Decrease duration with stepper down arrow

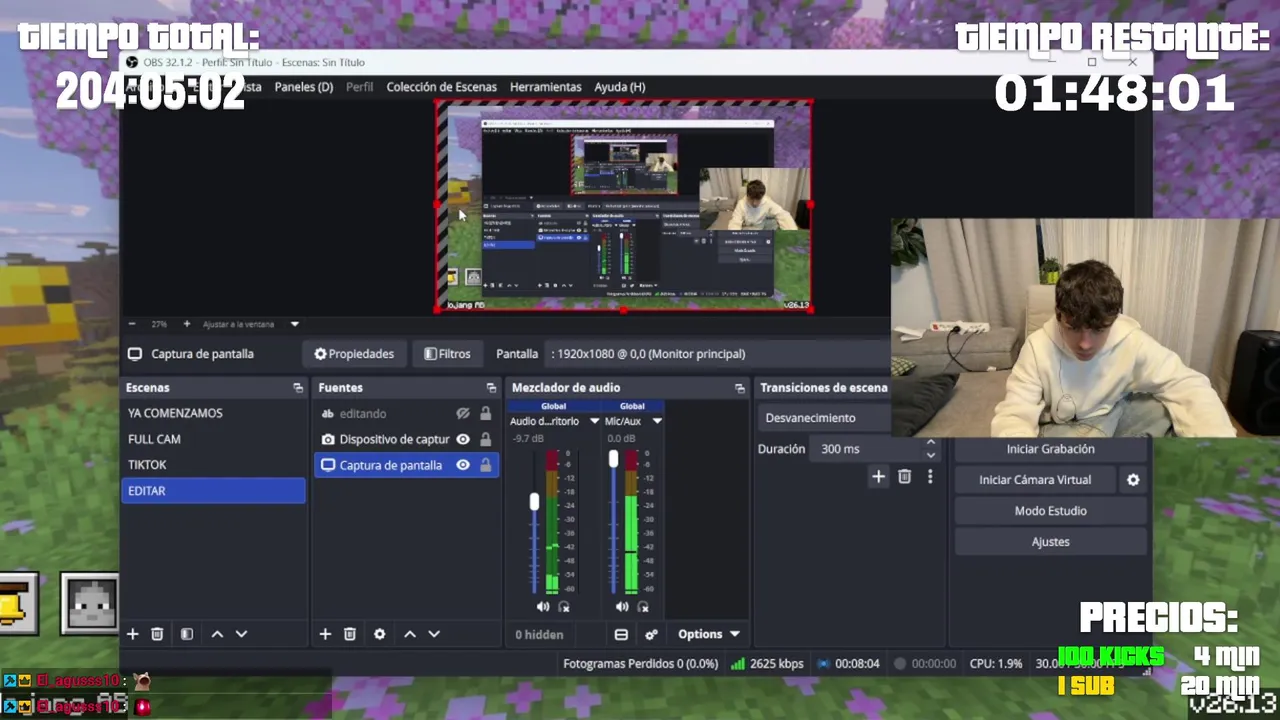931,455
